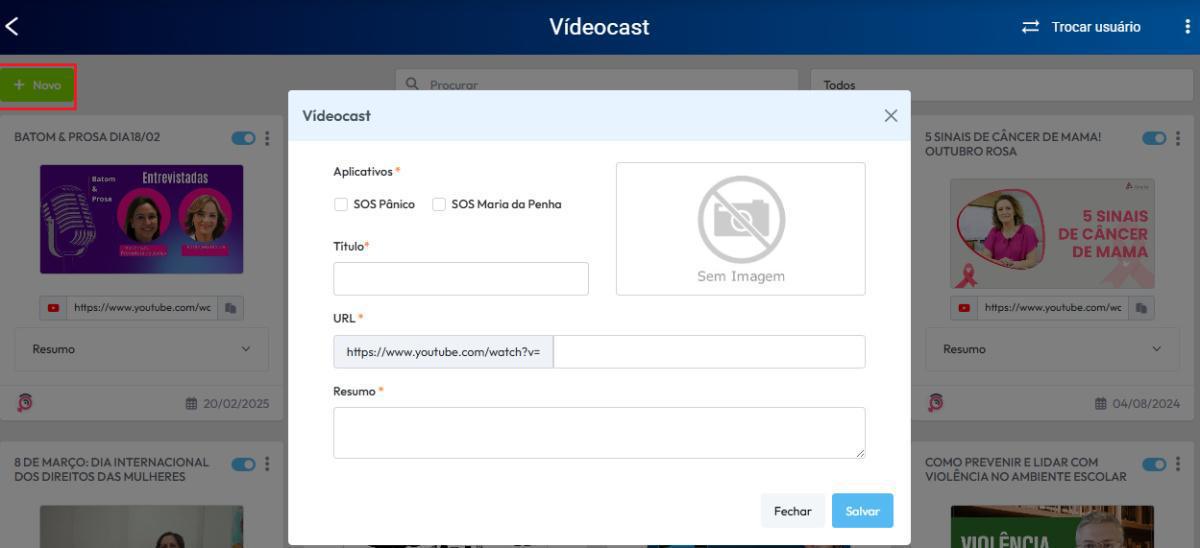
Task: Click the BATOM & PROSA DIA18/02 title
Action: [87, 137]
